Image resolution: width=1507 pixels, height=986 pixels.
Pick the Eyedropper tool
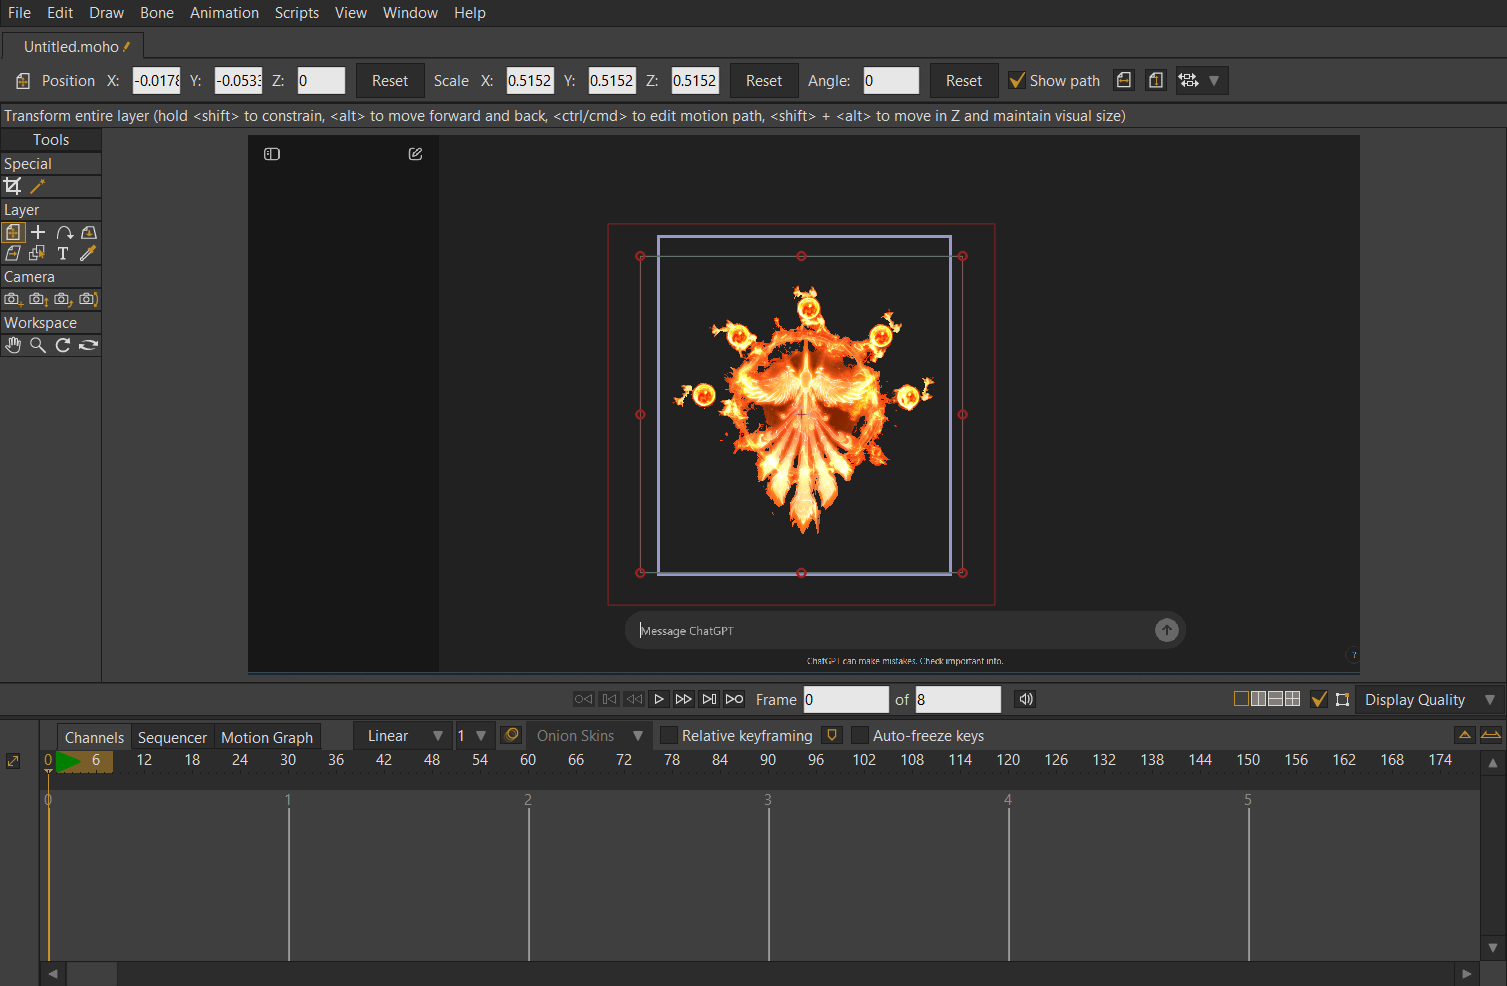(x=88, y=254)
